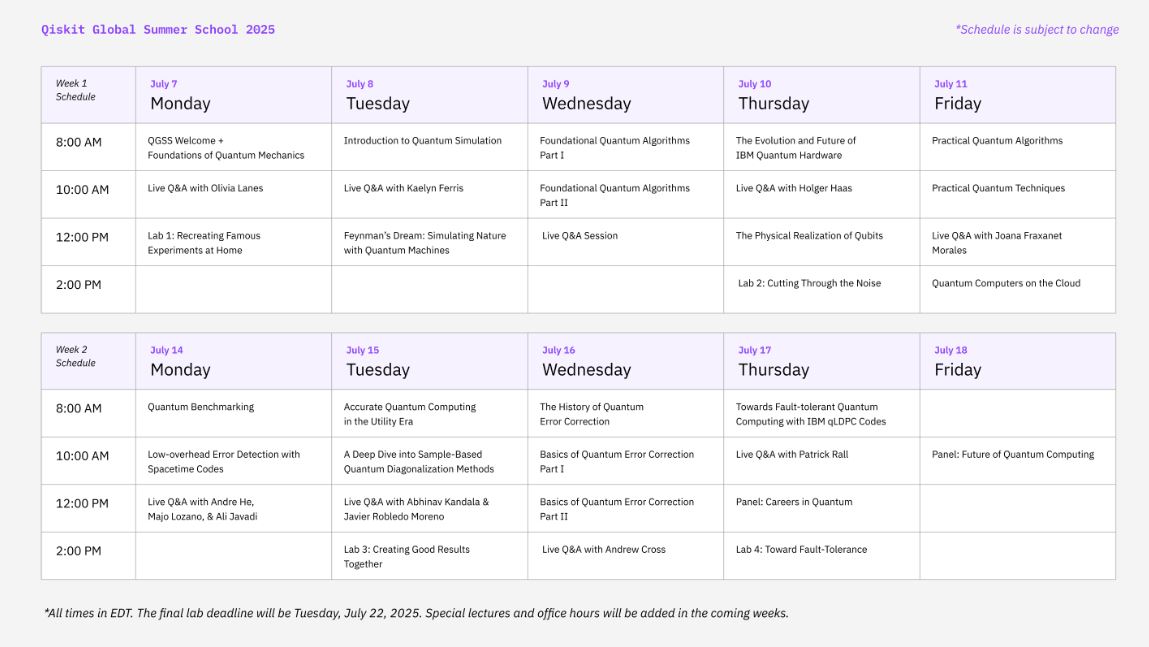Click the Qiskit Global Summer School 2025 title
This screenshot has height=647, width=1149.
click(x=158, y=30)
